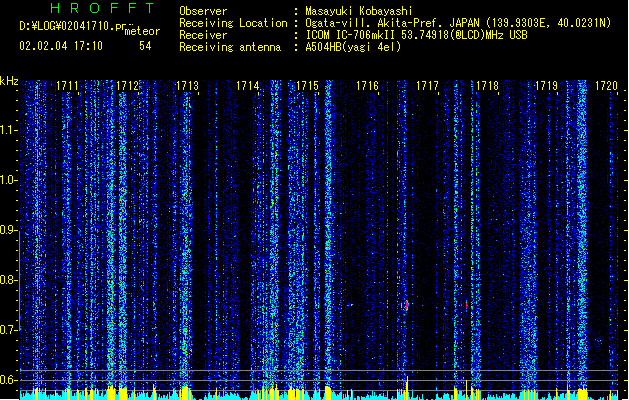This screenshot has height=400, width=629.
Task: Click the meteor label
Action: (x=142, y=31)
